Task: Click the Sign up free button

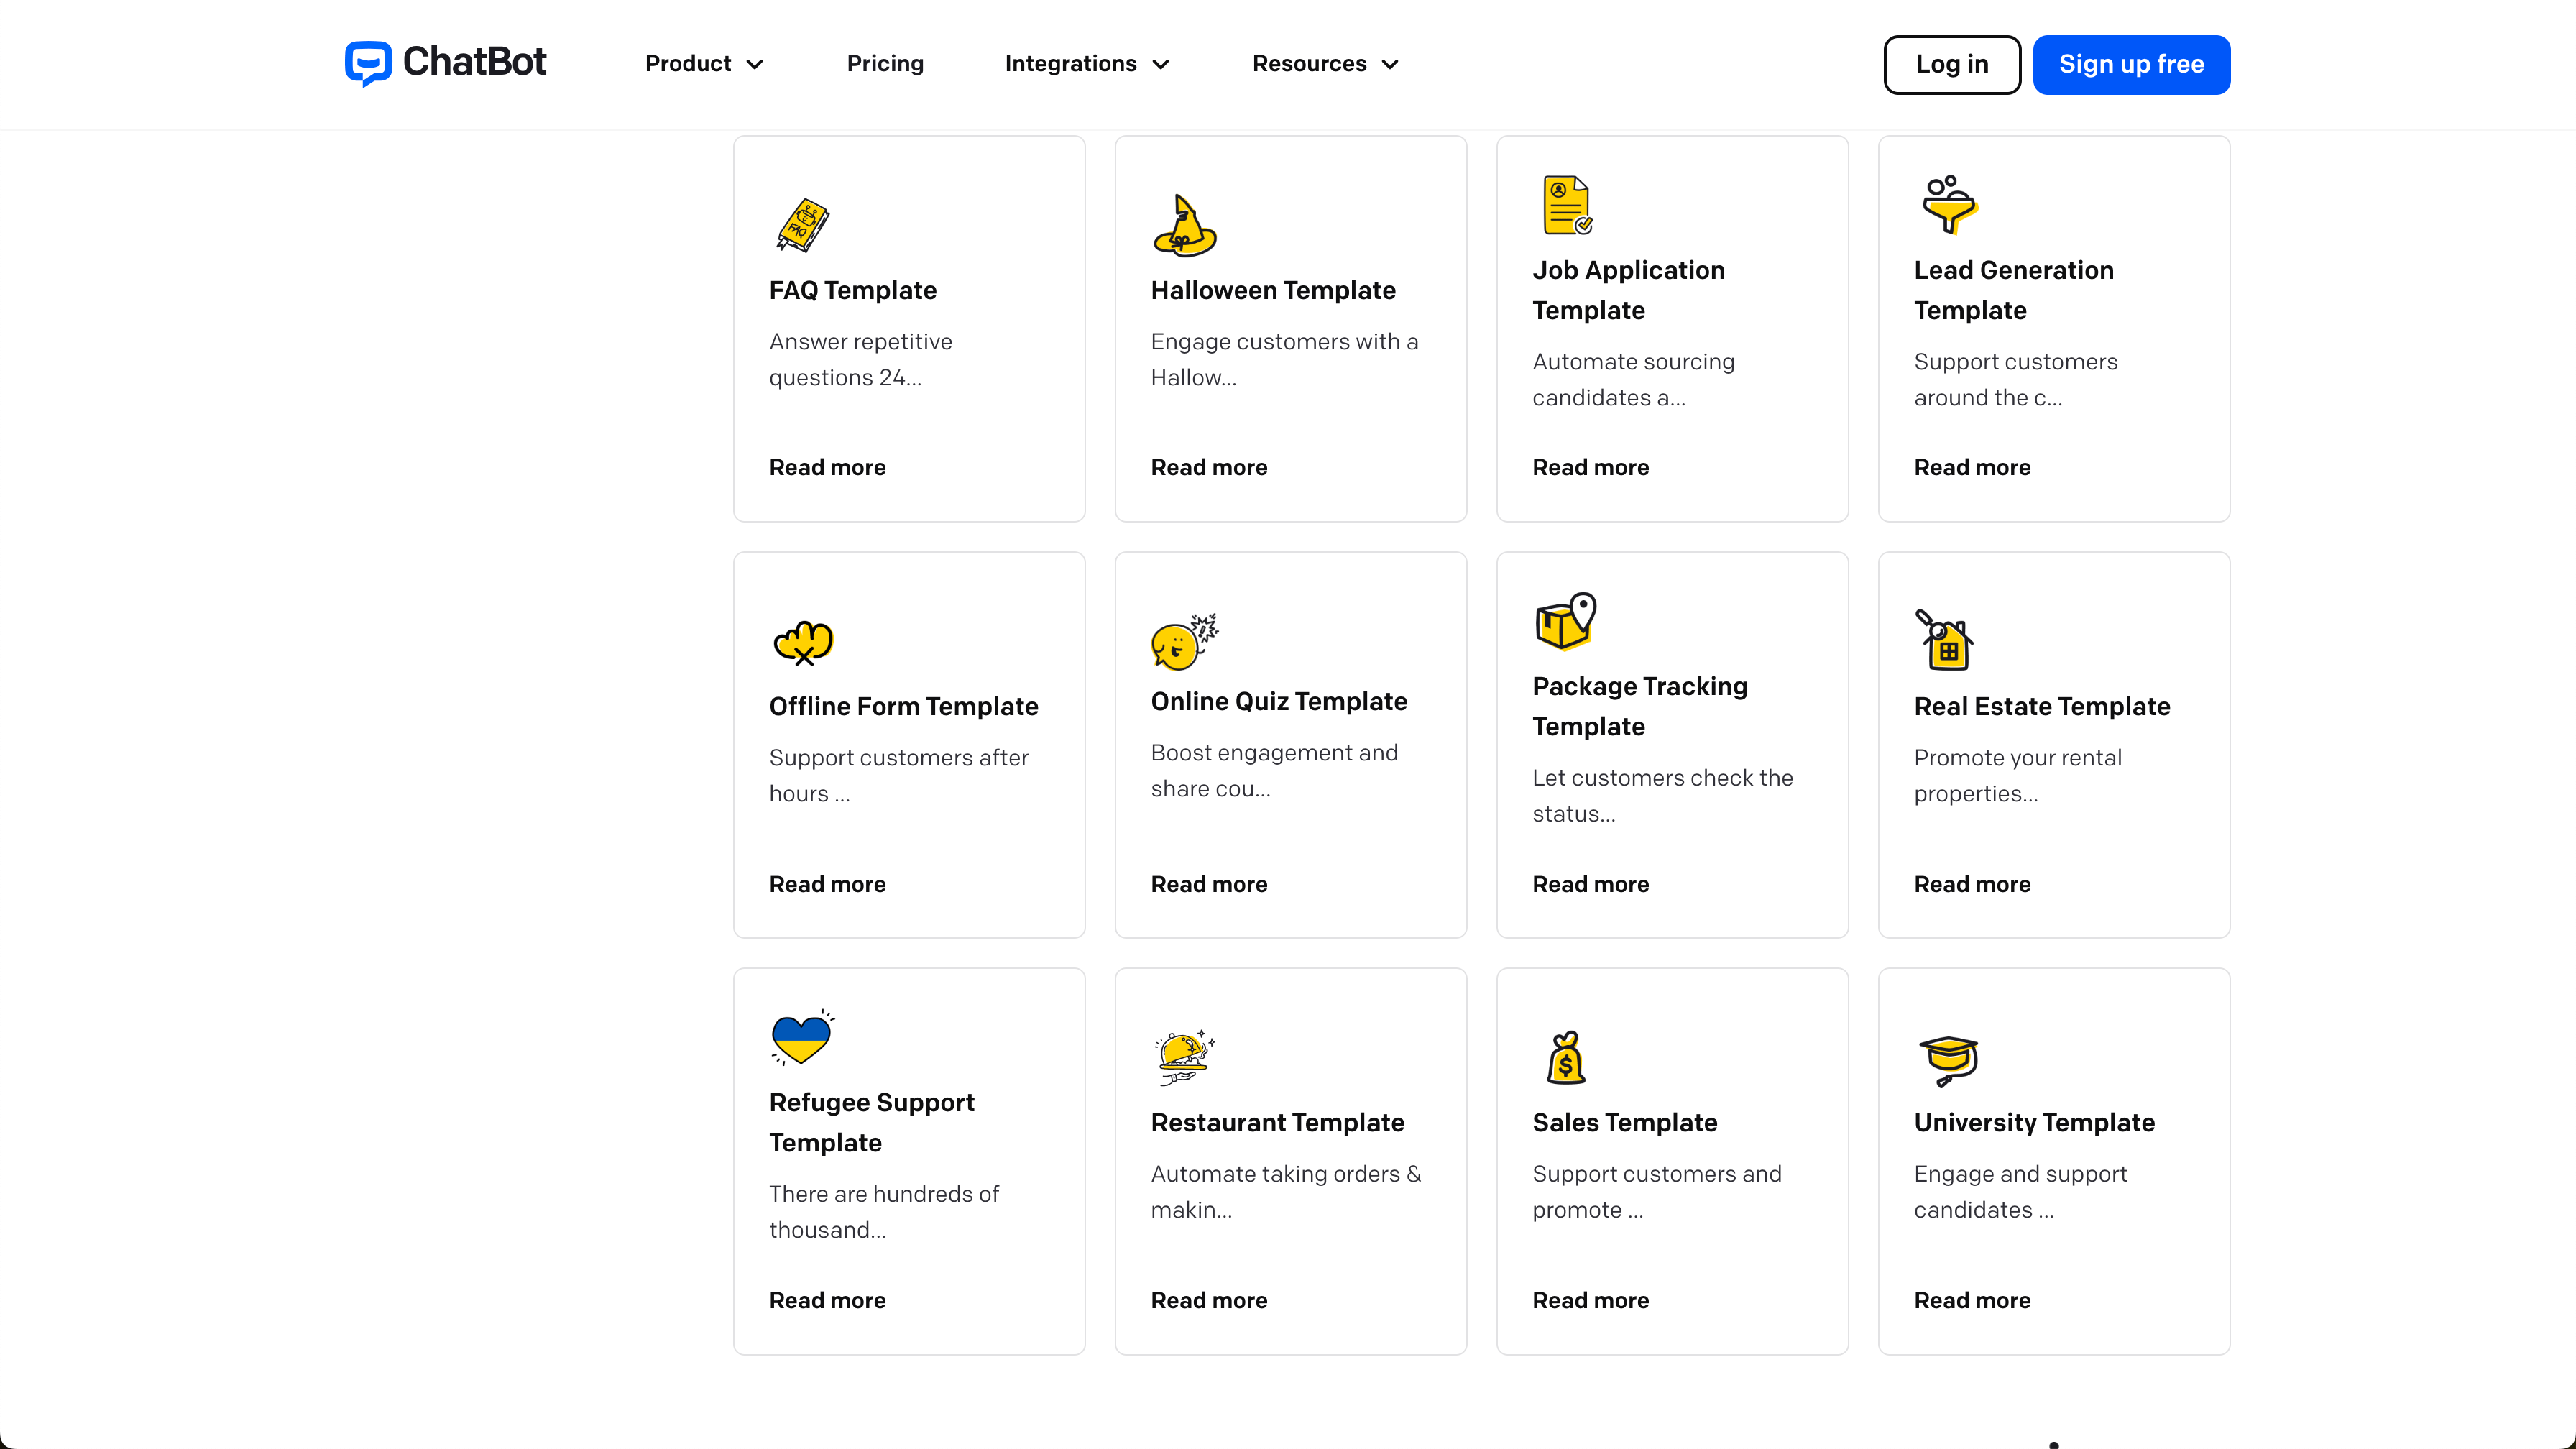Action: click(2131, 65)
